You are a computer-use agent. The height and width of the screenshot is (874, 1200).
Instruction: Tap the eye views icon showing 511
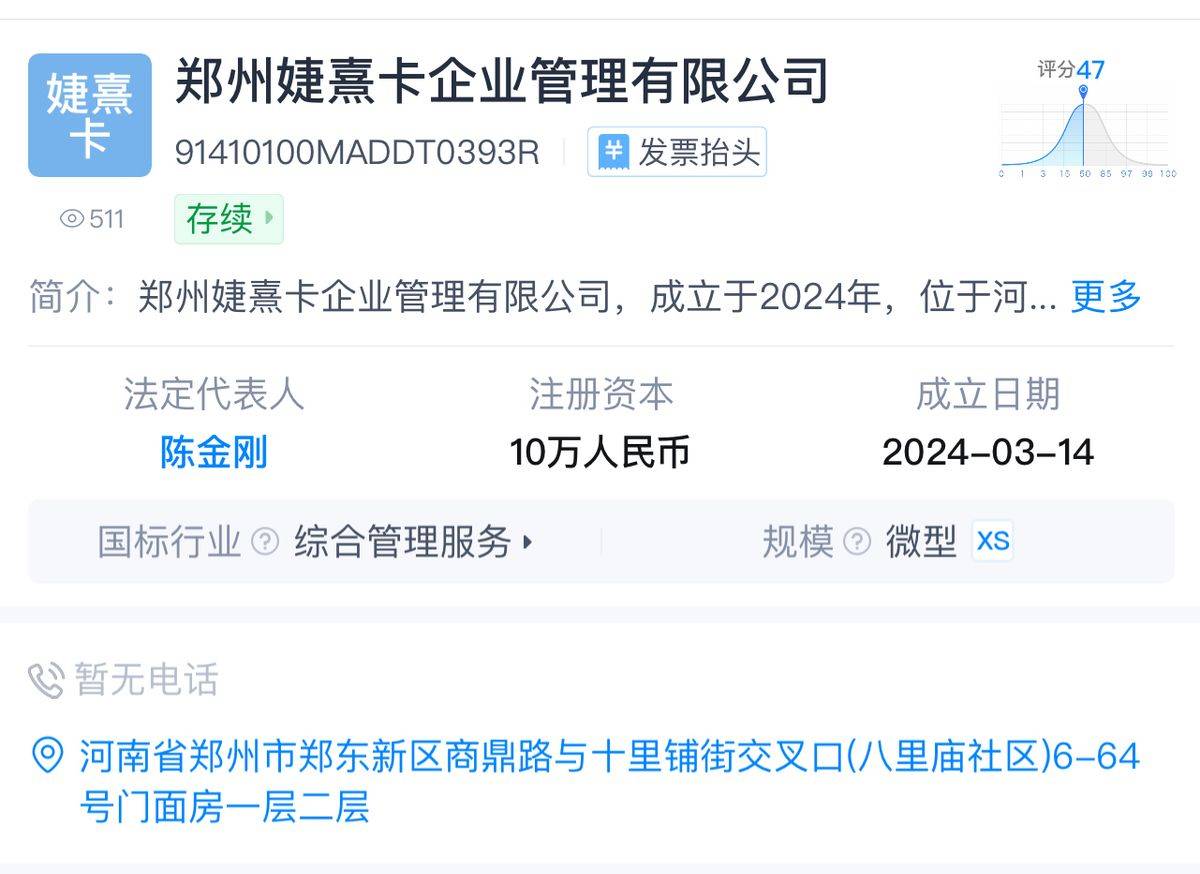(x=72, y=219)
